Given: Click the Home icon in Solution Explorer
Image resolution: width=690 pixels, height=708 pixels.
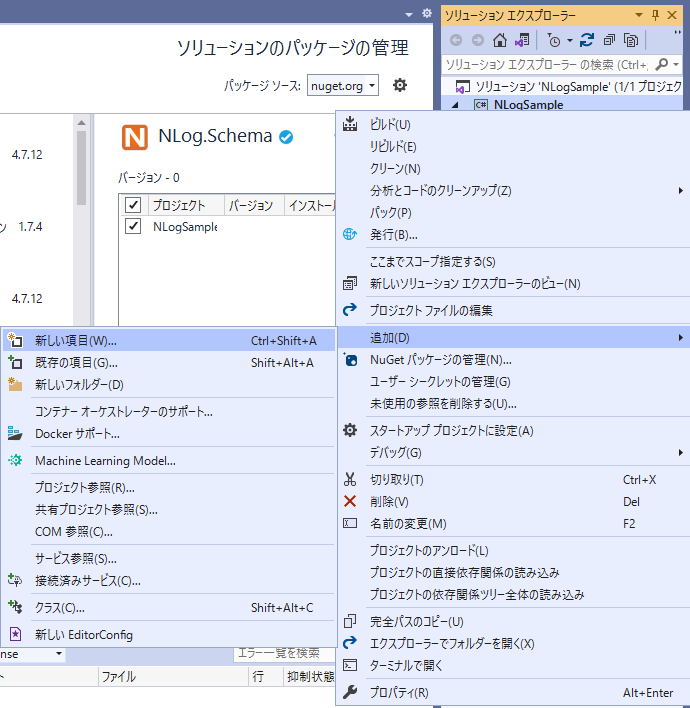Looking at the screenshot, I should point(499,40).
